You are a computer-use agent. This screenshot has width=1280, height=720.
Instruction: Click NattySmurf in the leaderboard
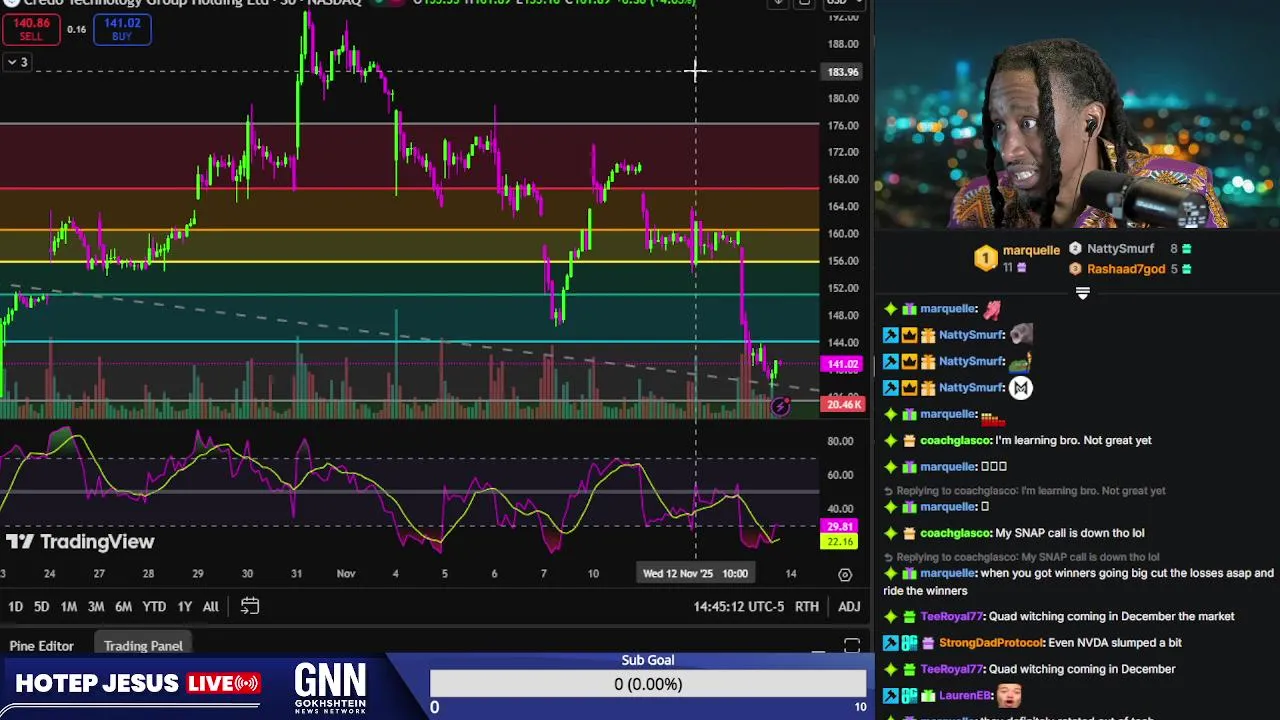pyautogui.click(x=1120, y=248)
